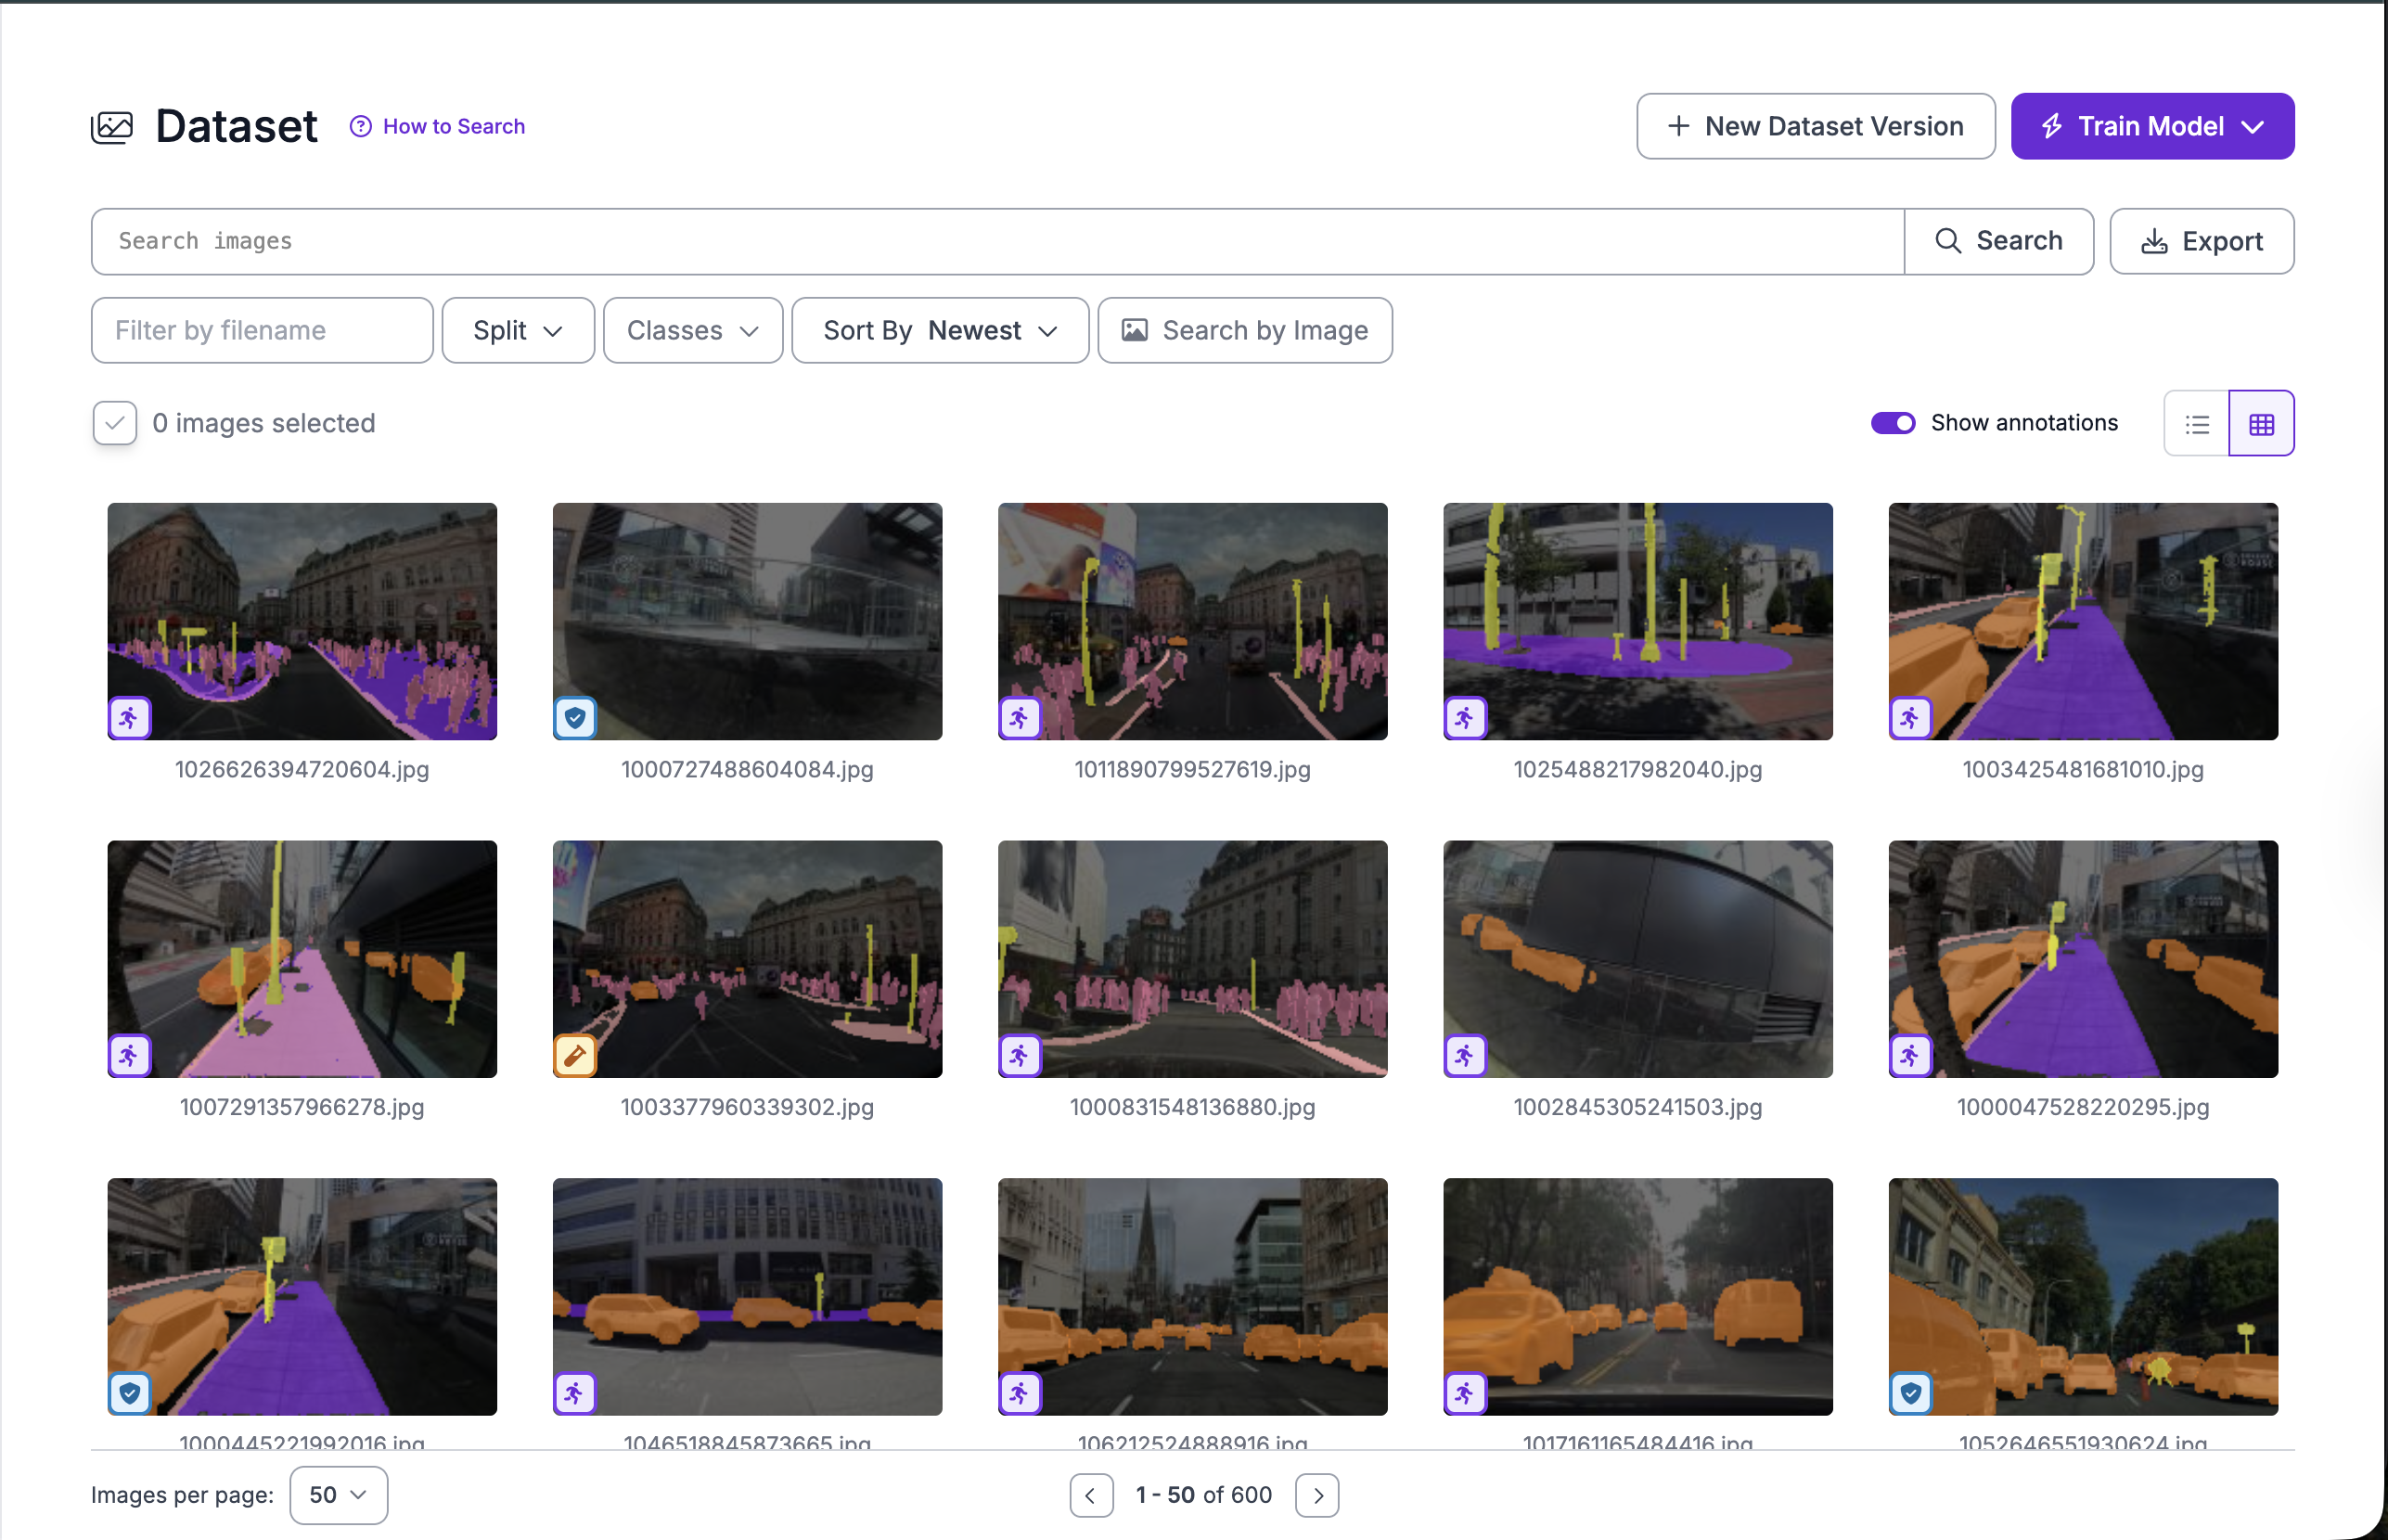Go to previous page of images

click(1091, 1495)
